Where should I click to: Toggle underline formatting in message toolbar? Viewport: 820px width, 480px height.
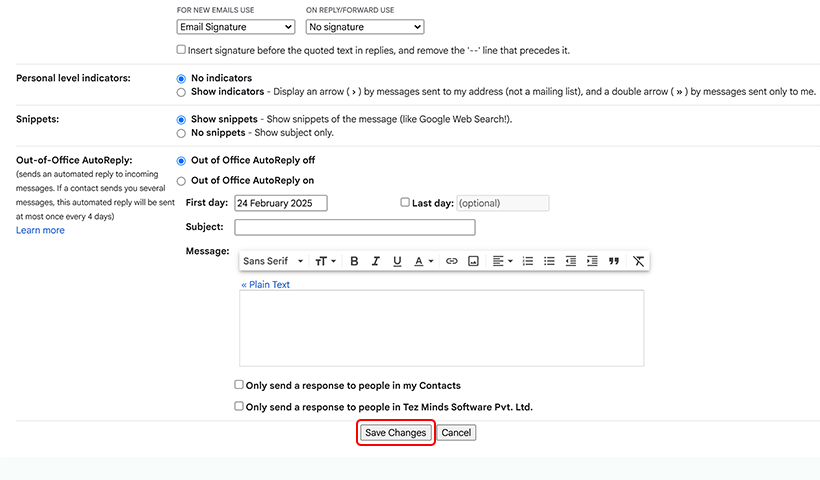point(397,261)
